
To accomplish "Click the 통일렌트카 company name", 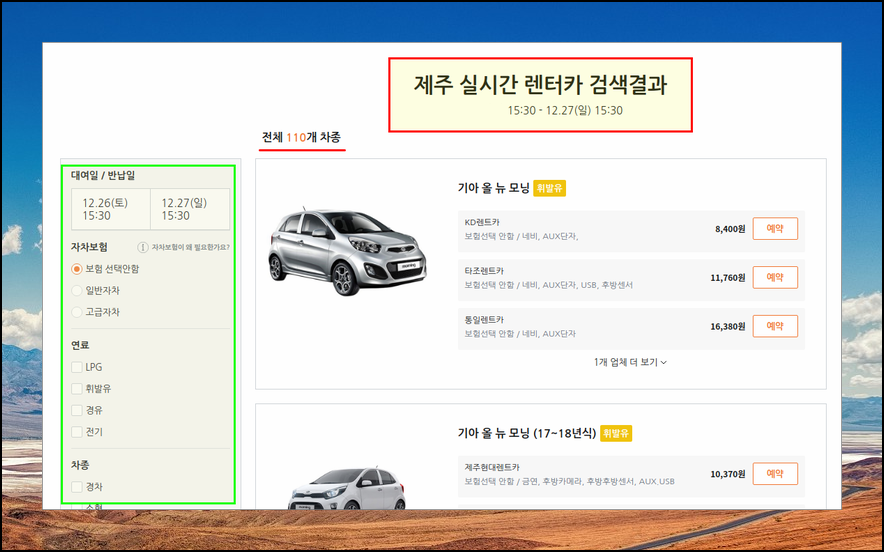I will coord(484,320).
